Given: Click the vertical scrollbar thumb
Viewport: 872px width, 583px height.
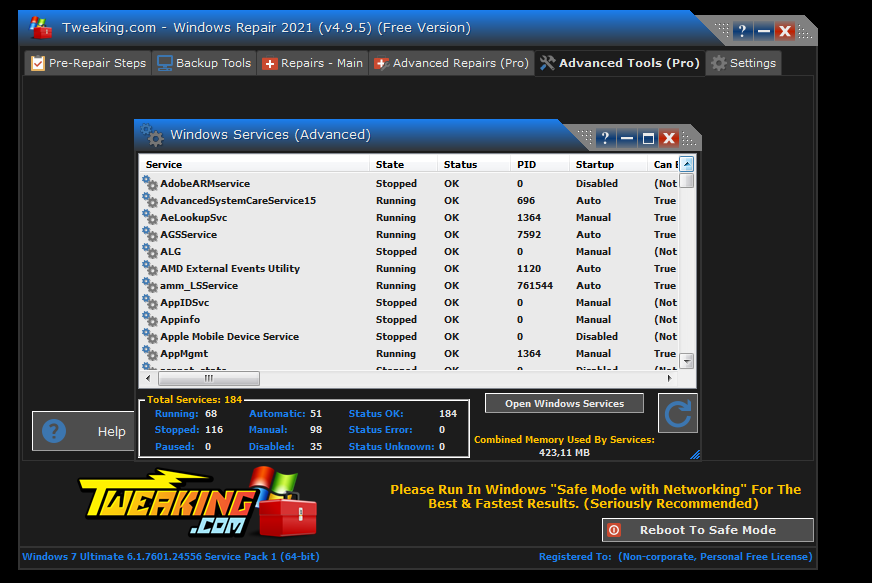Looking at the screenshot, I should (x=687, y=181).
